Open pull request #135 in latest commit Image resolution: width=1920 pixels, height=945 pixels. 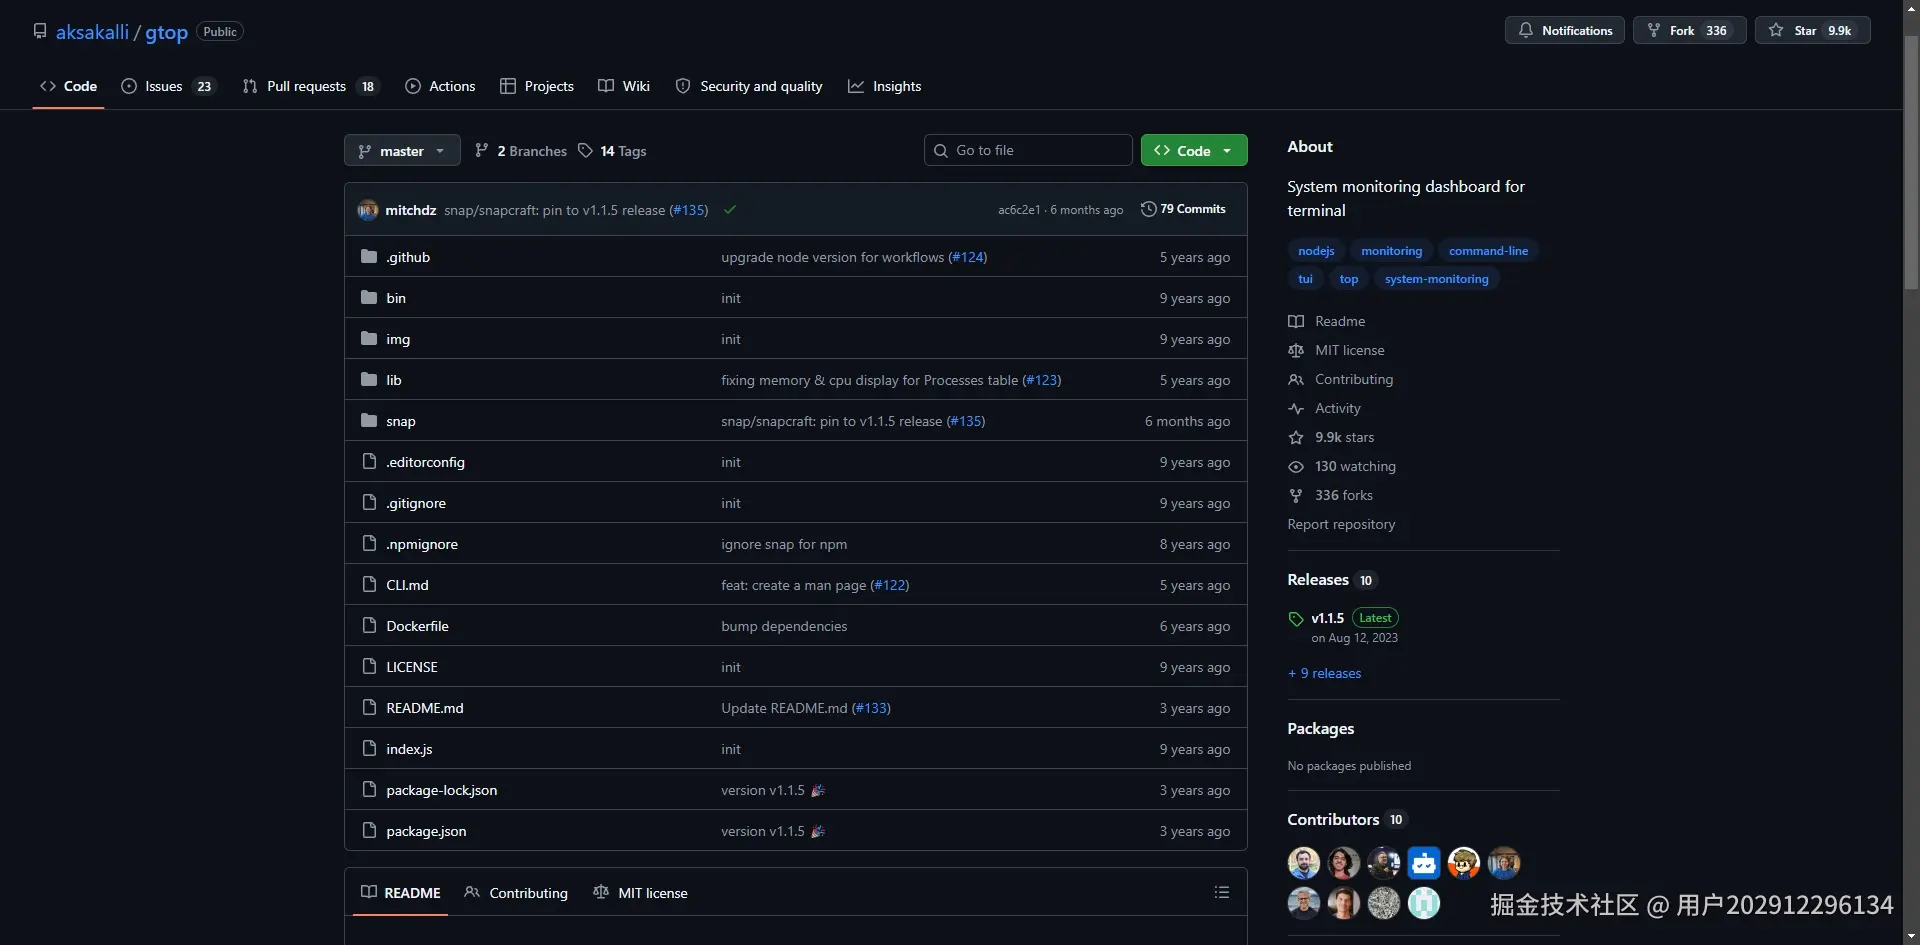(689, 210)
